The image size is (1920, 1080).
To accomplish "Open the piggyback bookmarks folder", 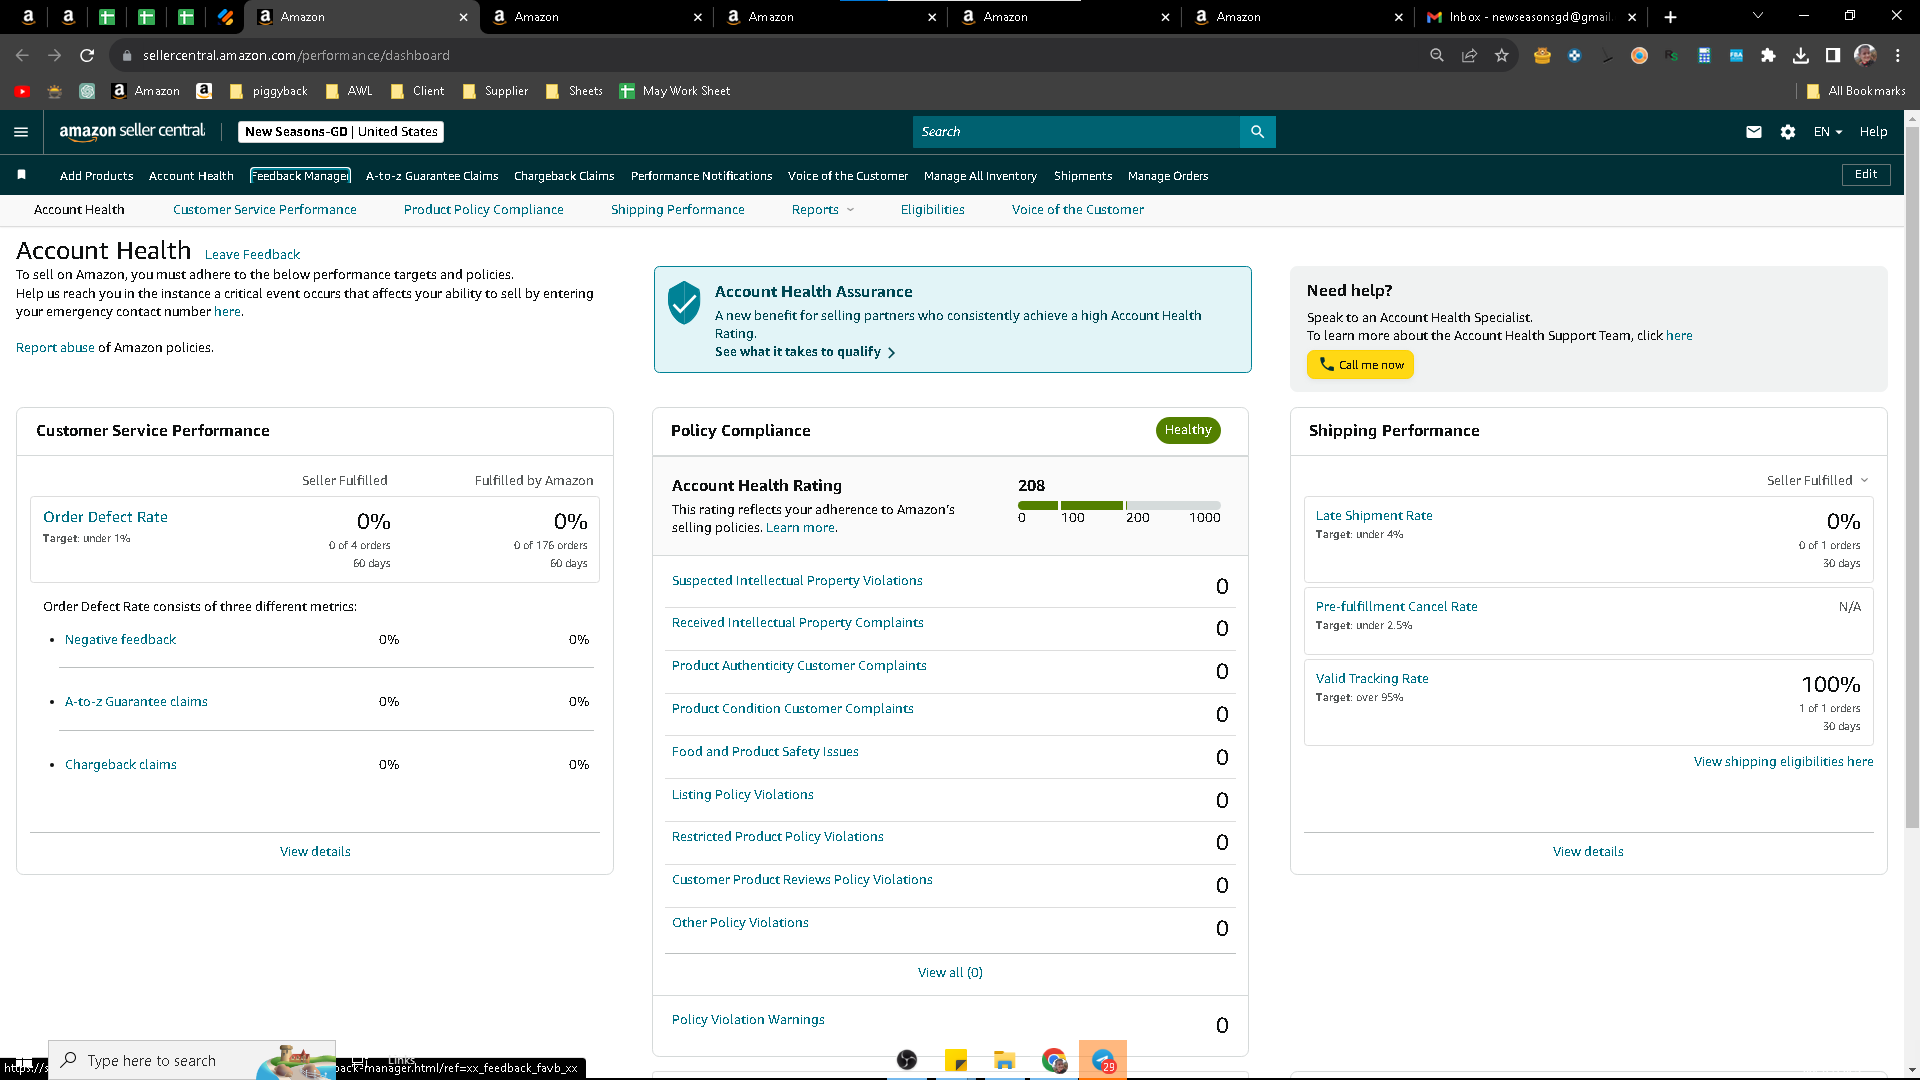I will (x=269, y=91).
